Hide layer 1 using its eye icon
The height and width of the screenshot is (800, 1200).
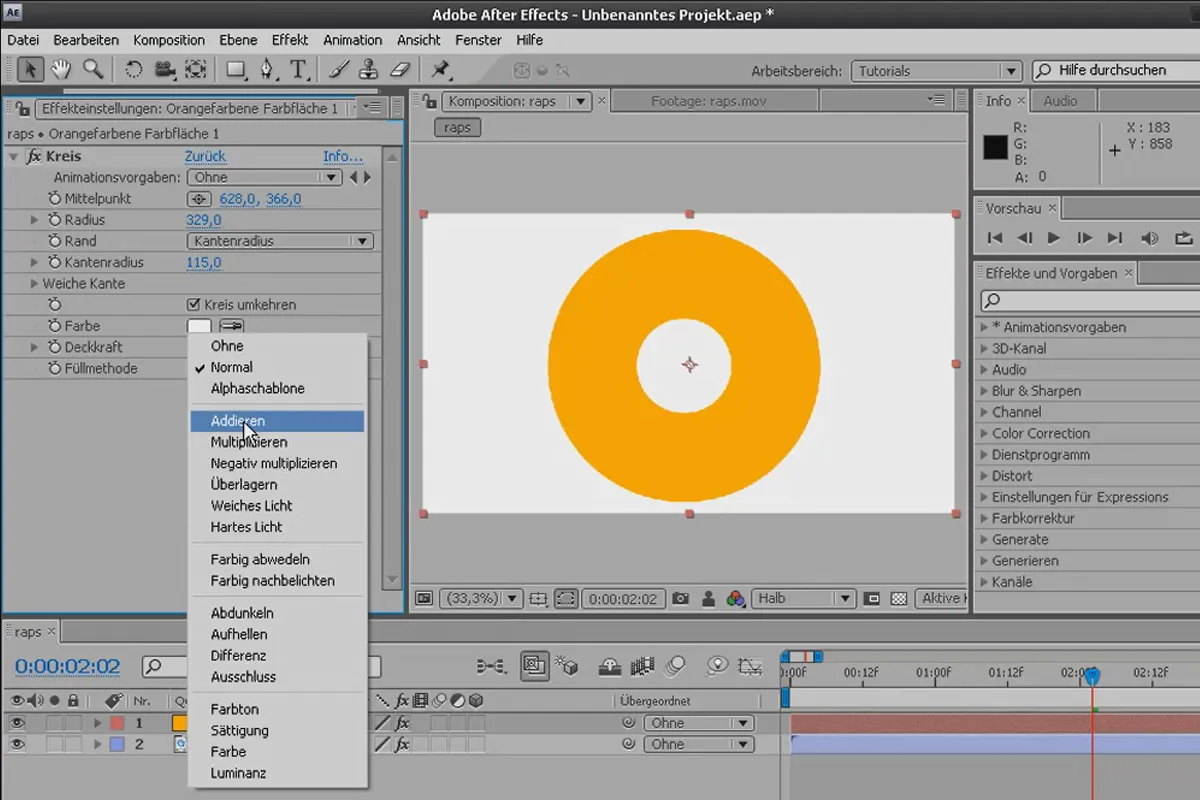[17, 723]
